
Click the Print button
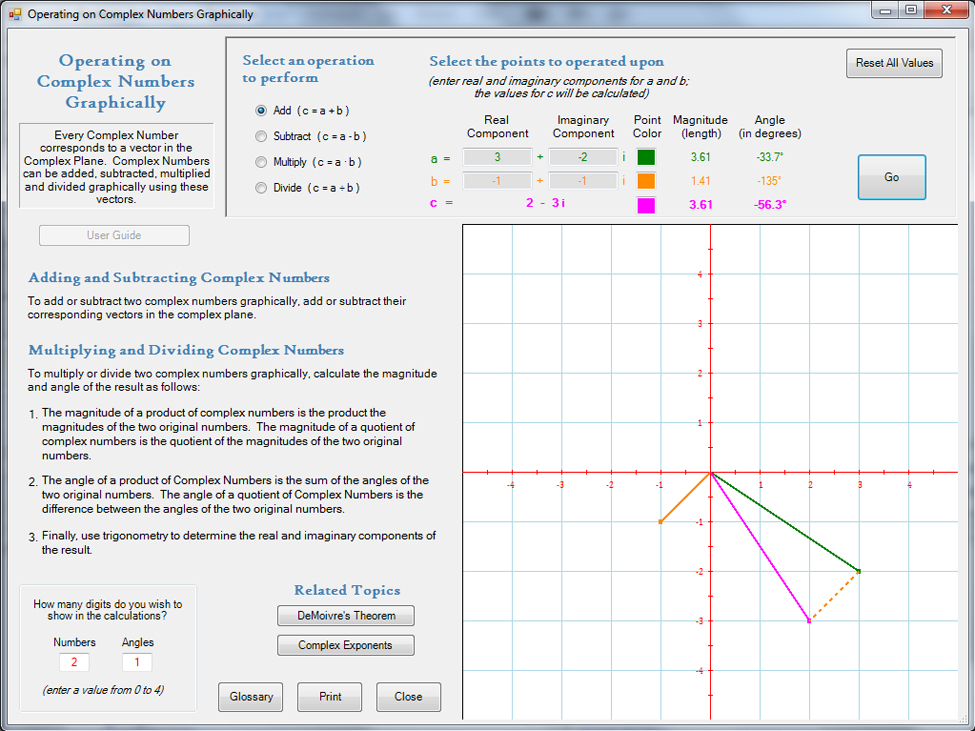coord(330,697)
